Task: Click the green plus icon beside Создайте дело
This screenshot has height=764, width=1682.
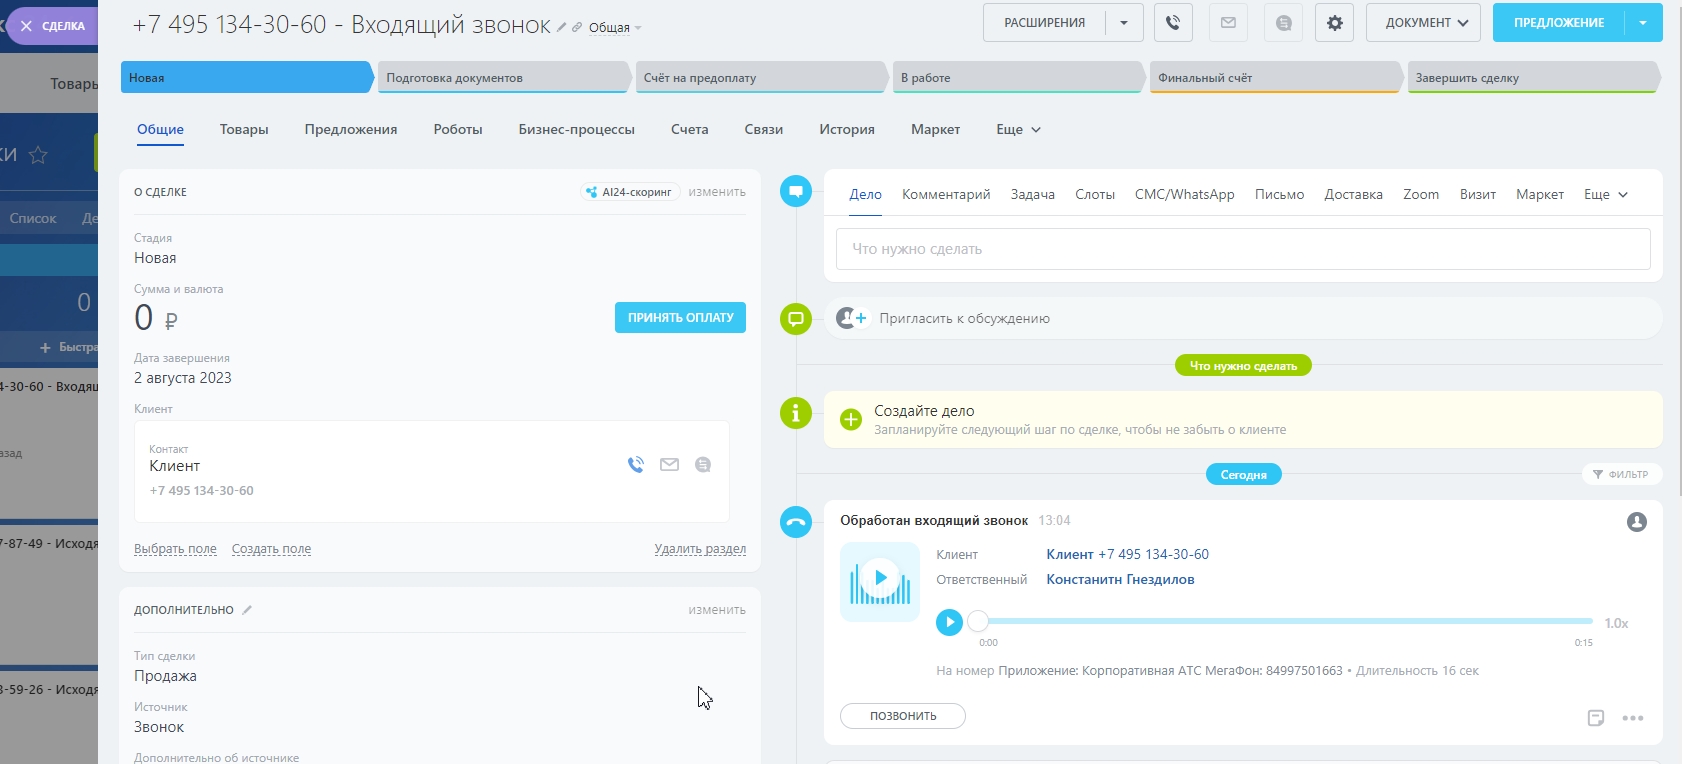Action: click(x=851, y=420)
